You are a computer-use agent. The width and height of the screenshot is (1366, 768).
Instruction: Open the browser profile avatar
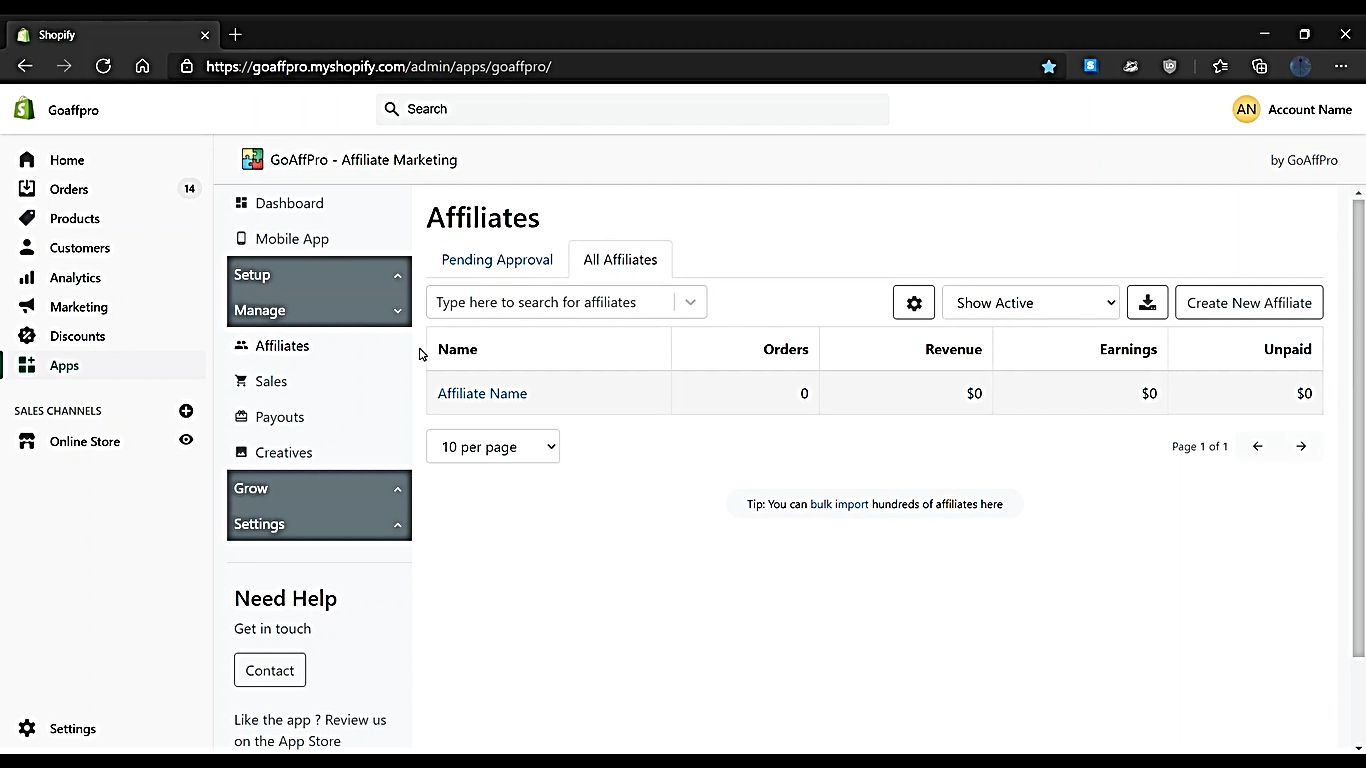(1300, 66)
